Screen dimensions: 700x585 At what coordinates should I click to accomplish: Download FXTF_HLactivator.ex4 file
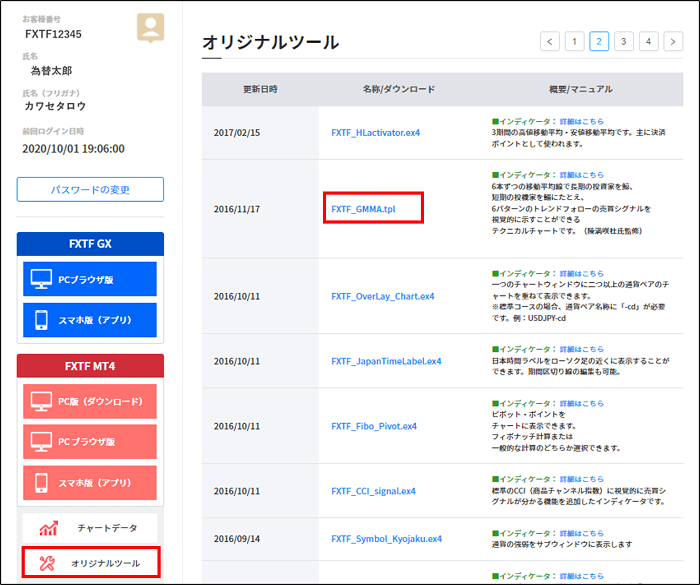coord(376,132)
